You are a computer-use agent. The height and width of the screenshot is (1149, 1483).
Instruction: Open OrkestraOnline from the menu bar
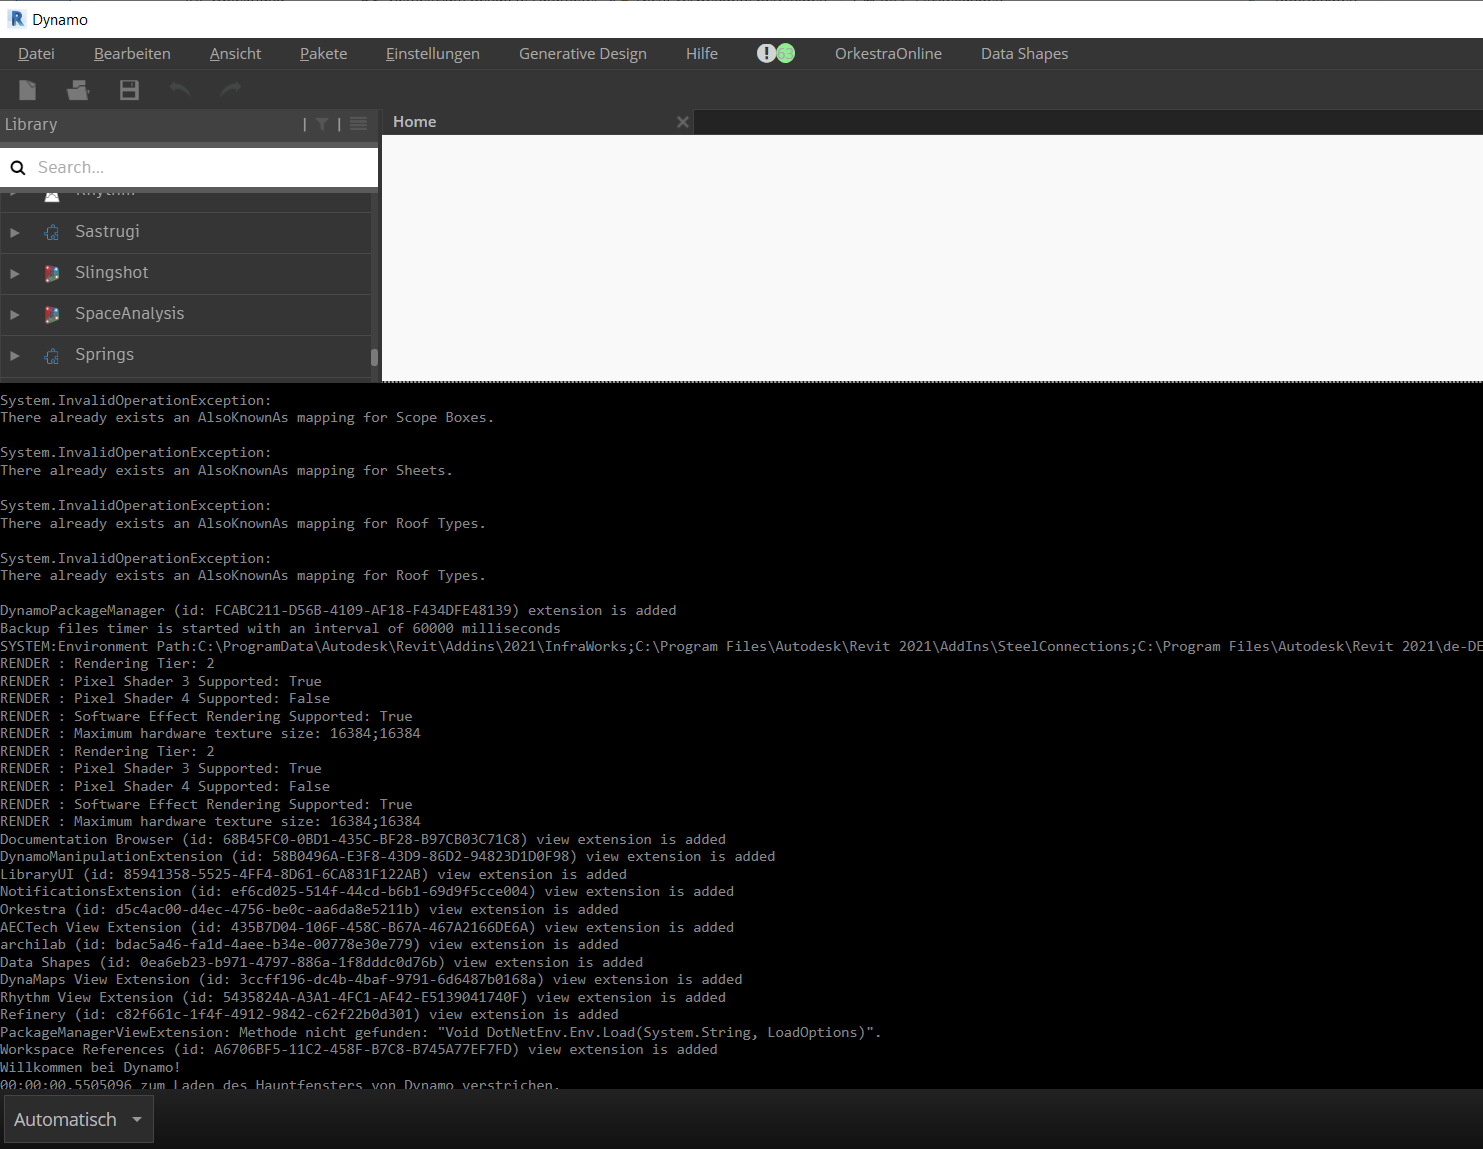pos(888,53)
